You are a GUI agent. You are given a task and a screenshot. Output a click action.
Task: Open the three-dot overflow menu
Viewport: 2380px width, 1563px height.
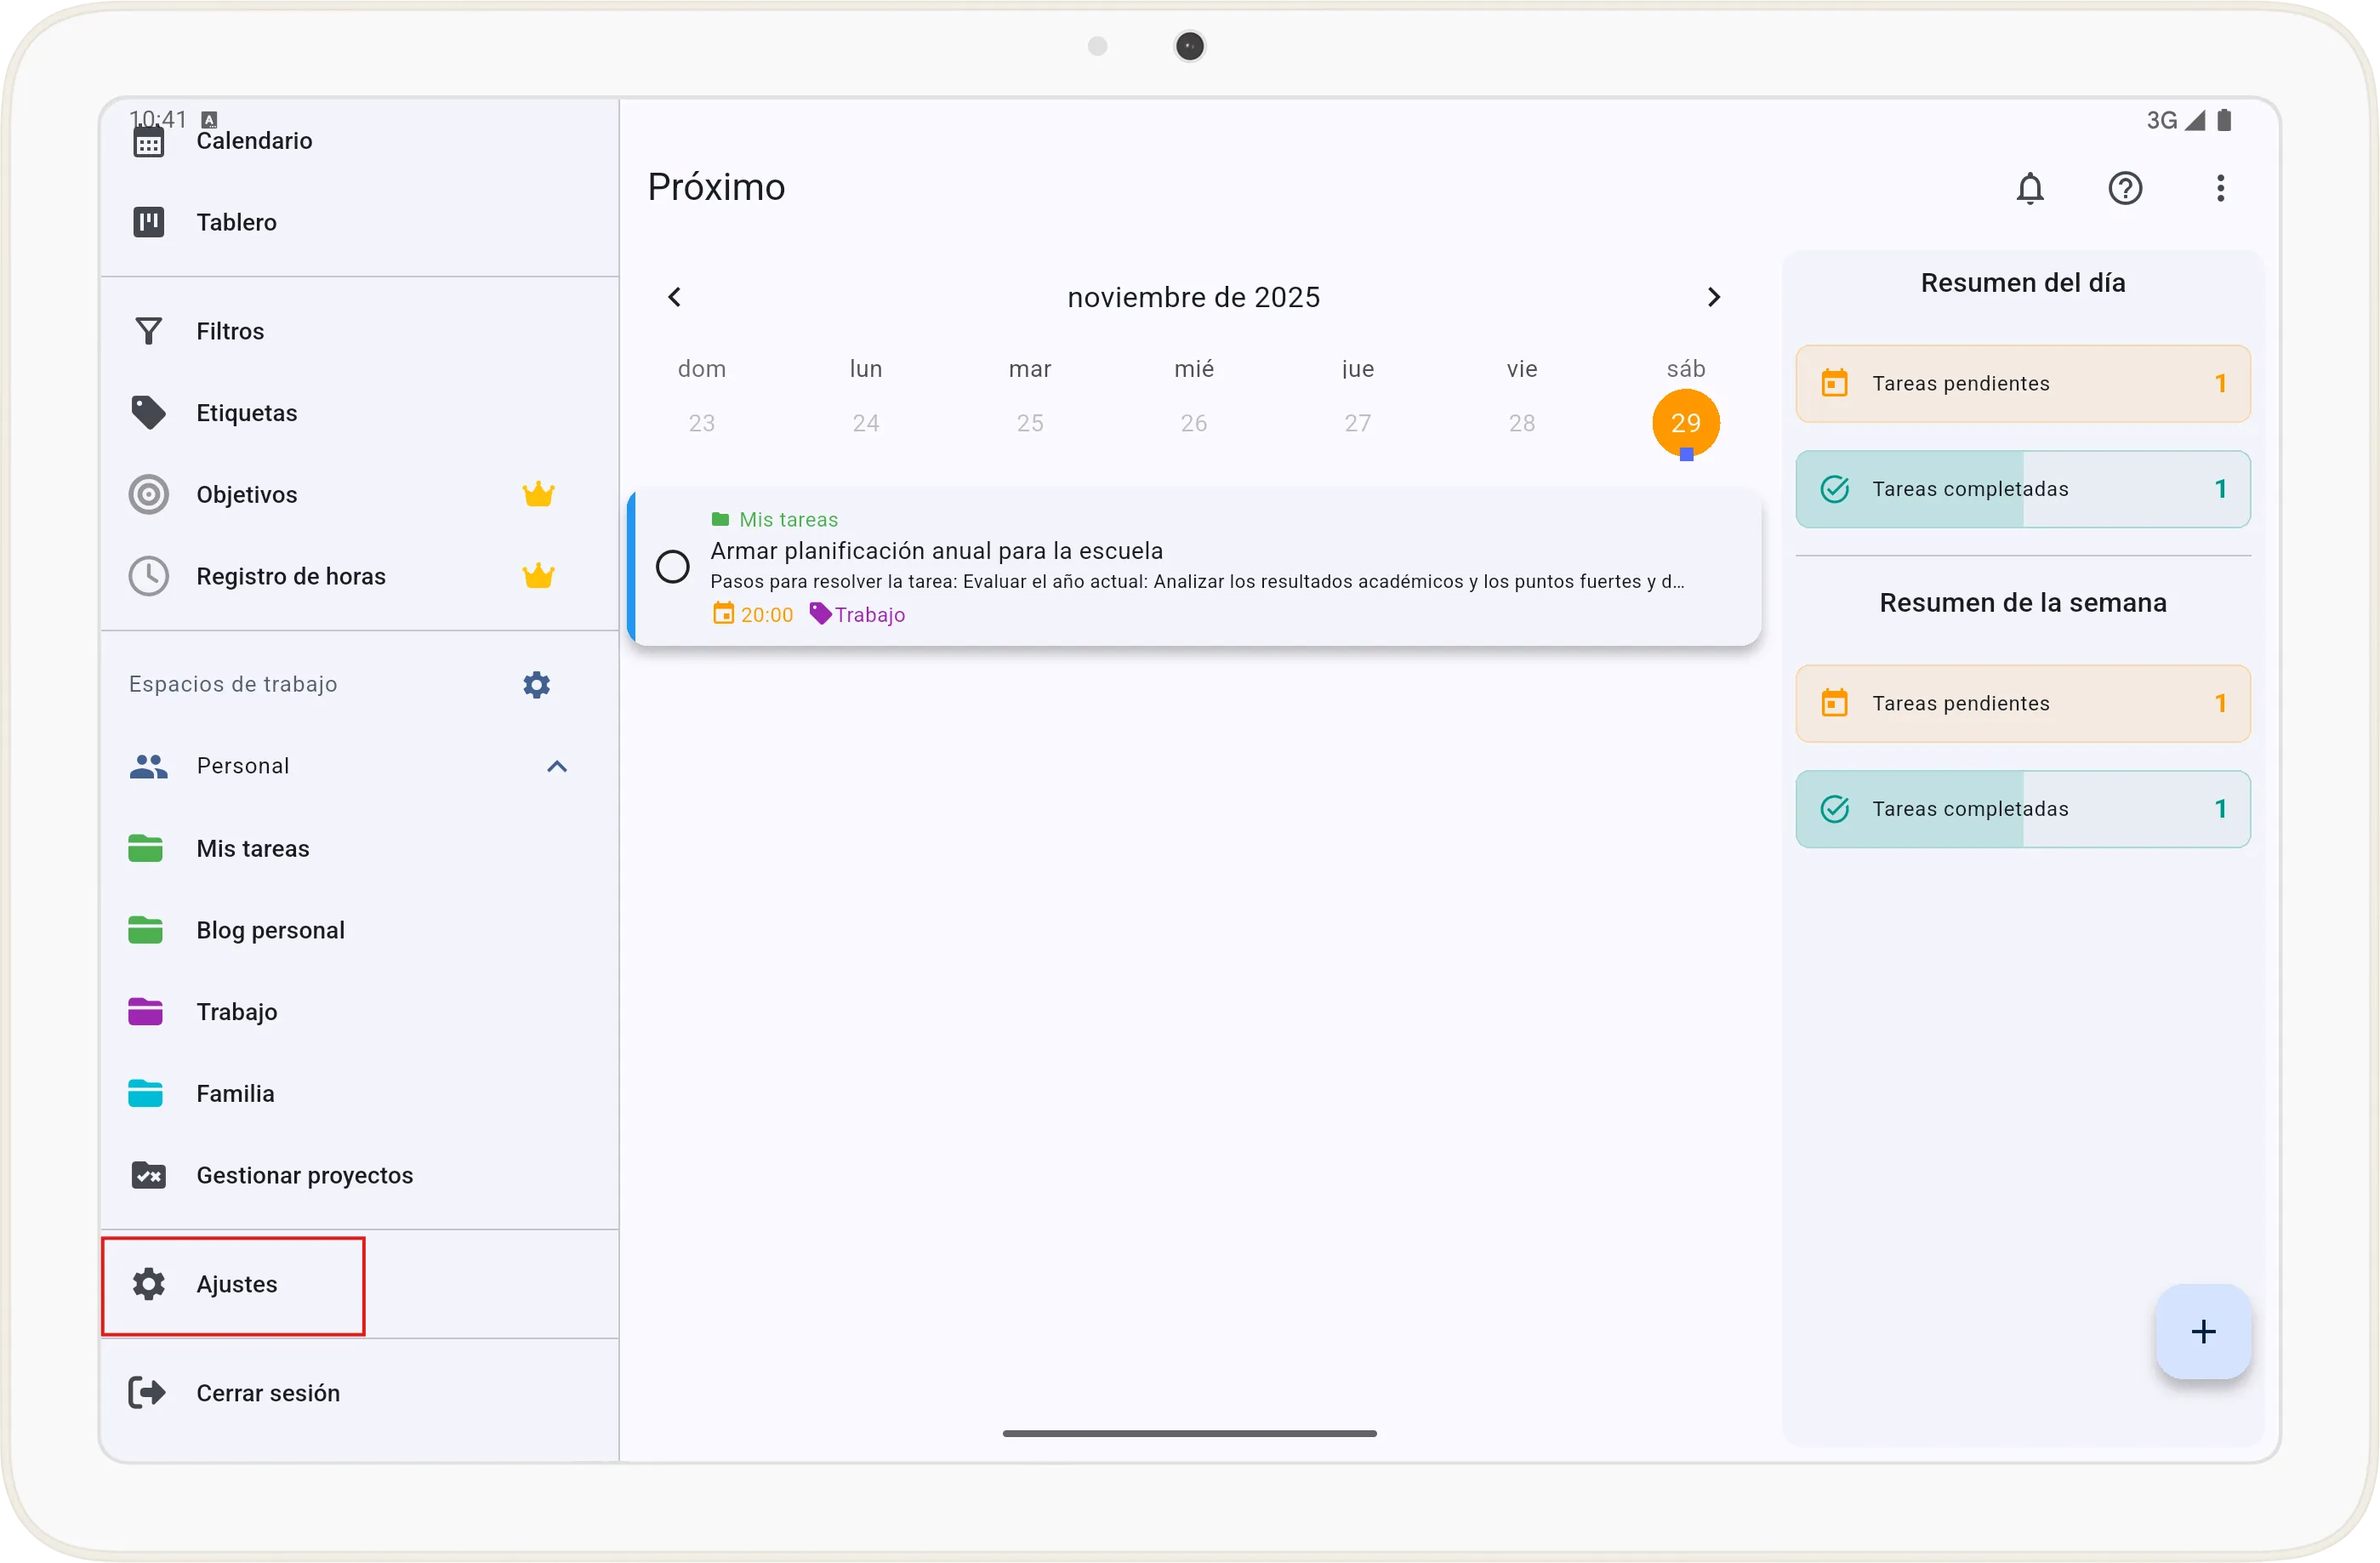pyautogui.click(x=2219, y=188)
